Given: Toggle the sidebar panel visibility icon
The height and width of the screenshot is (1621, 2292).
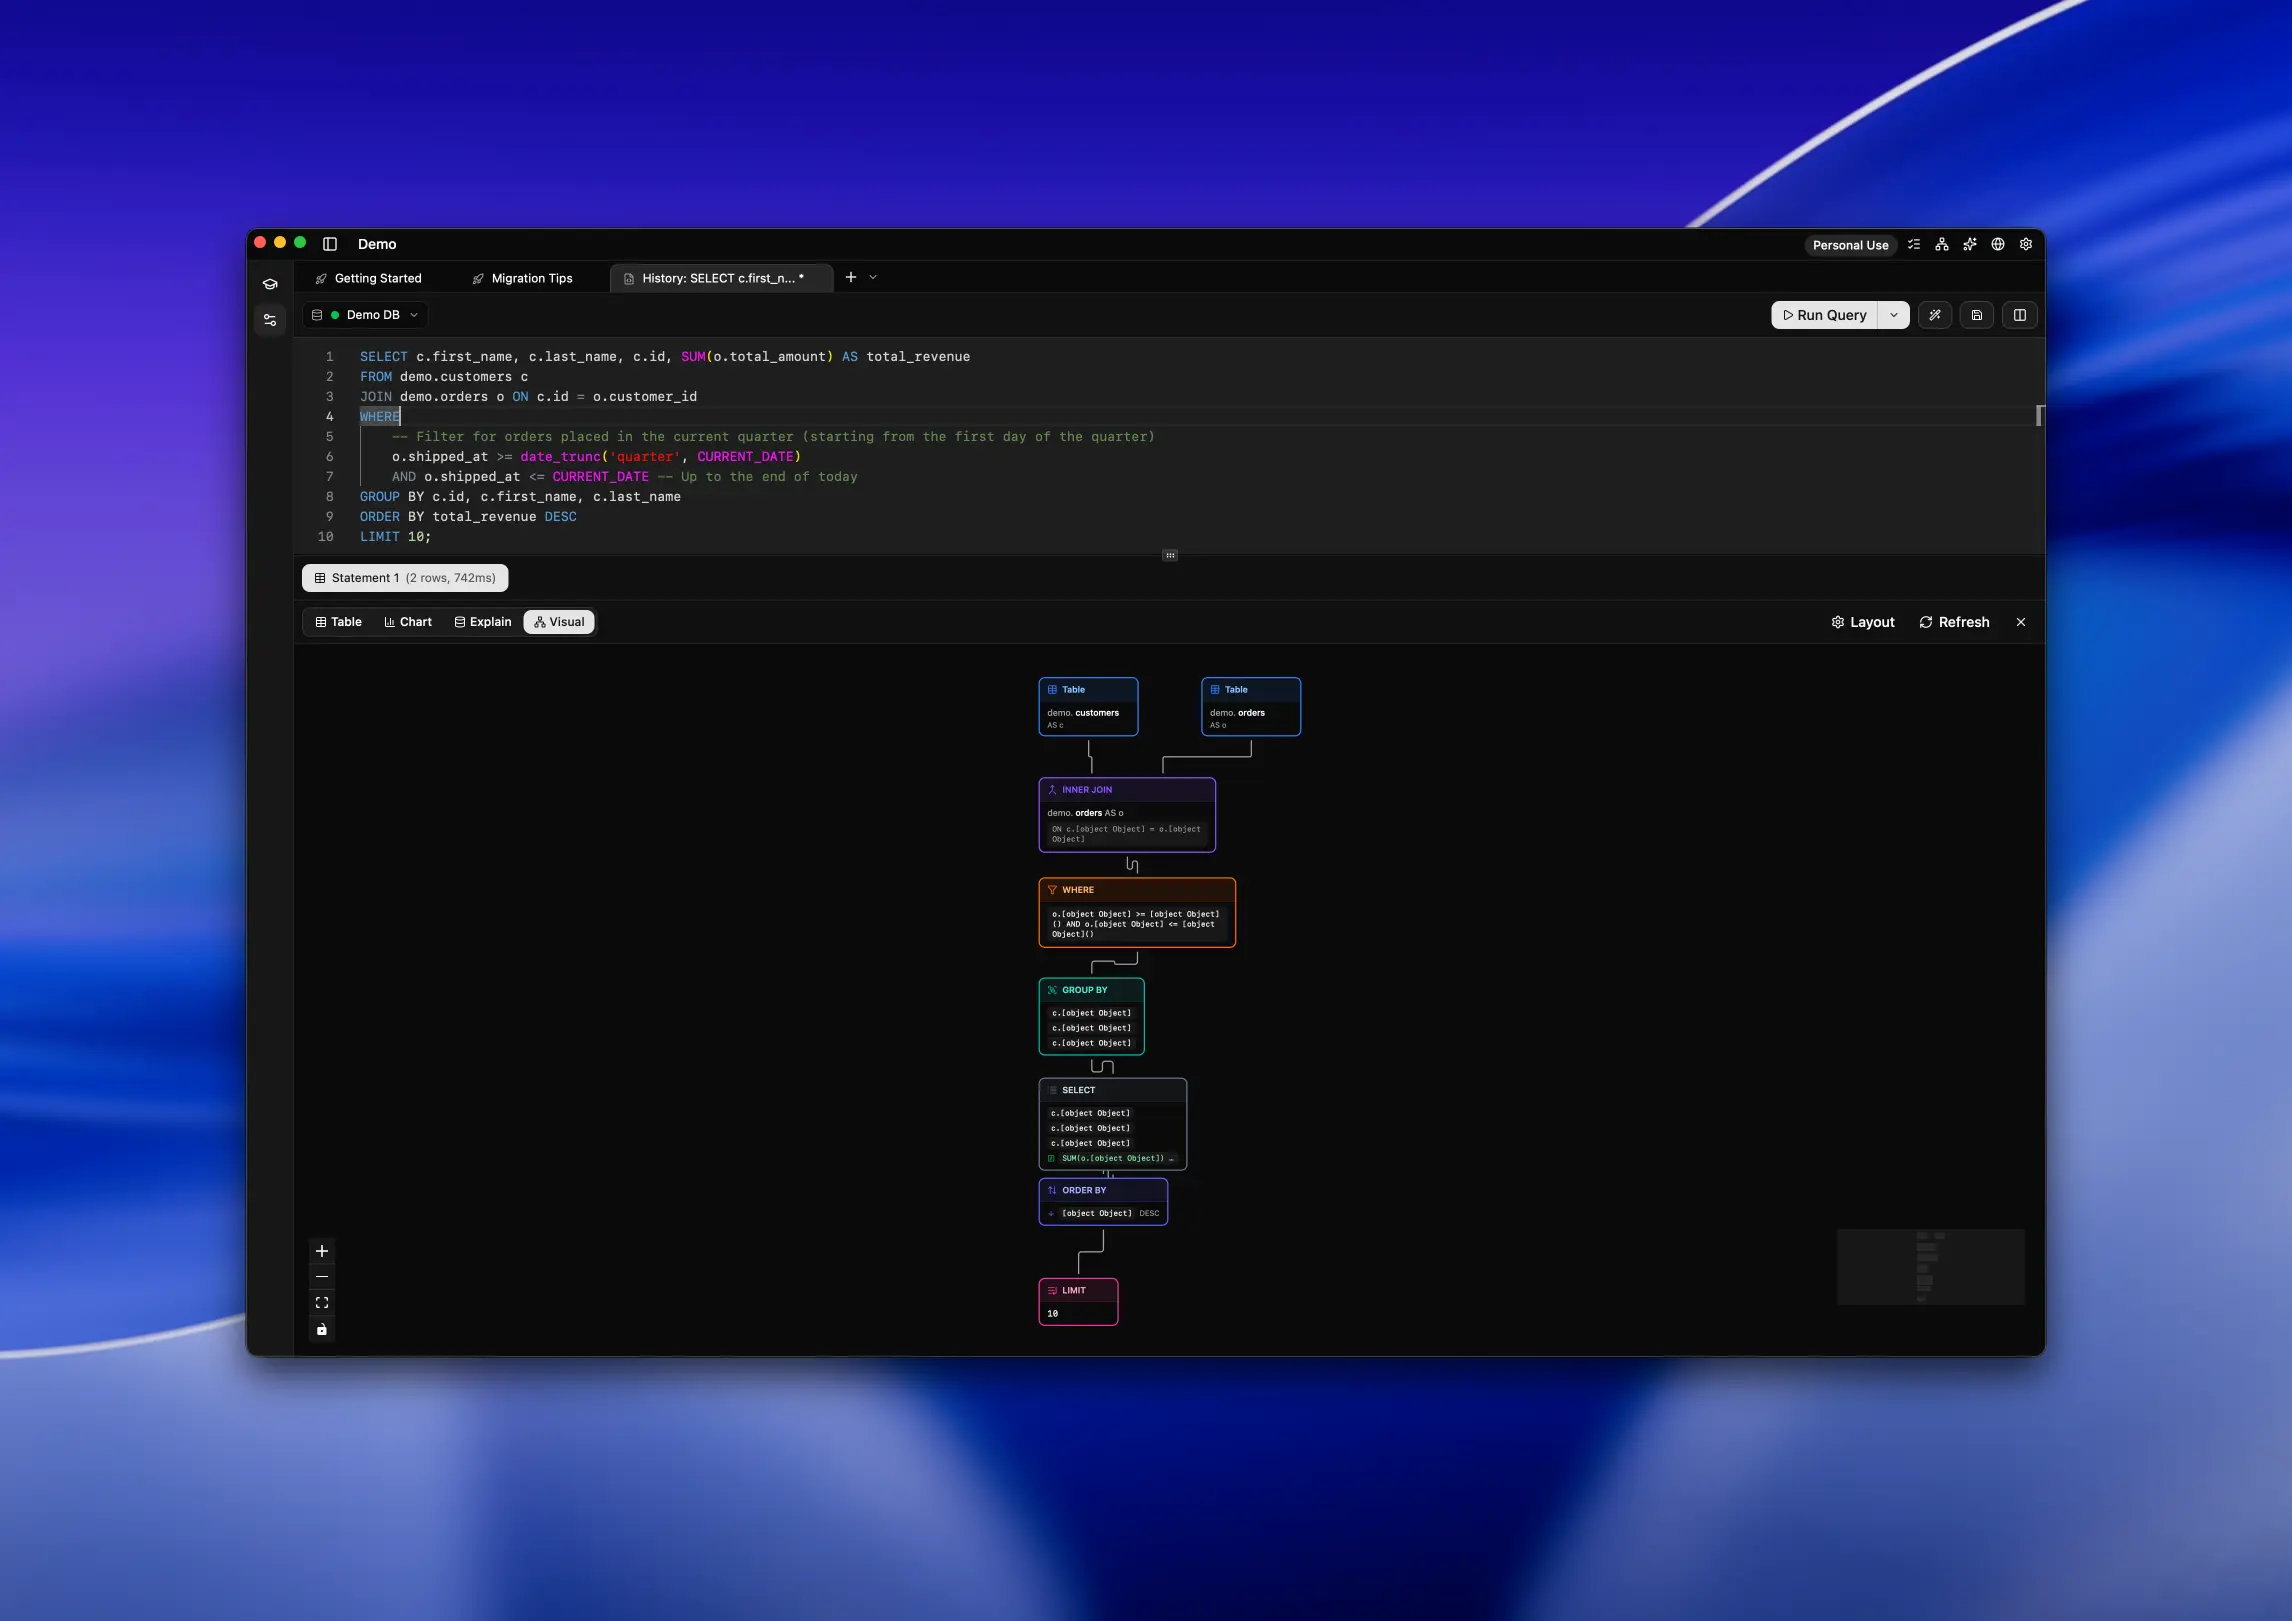Looking at the screenshot, I should tap(330, 244).
